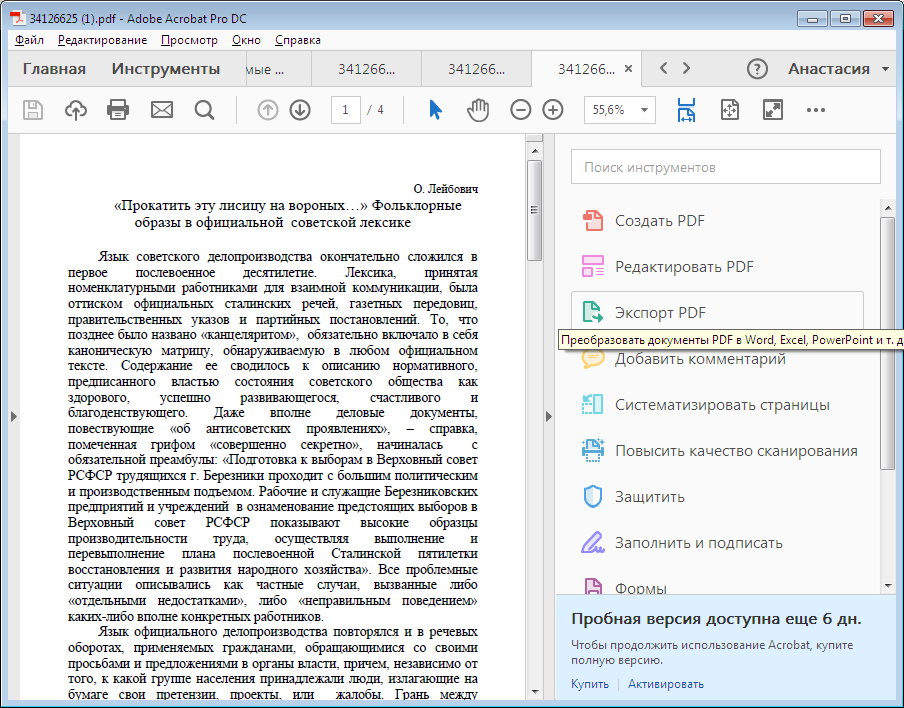Activate the arrow selection tool

435,110
